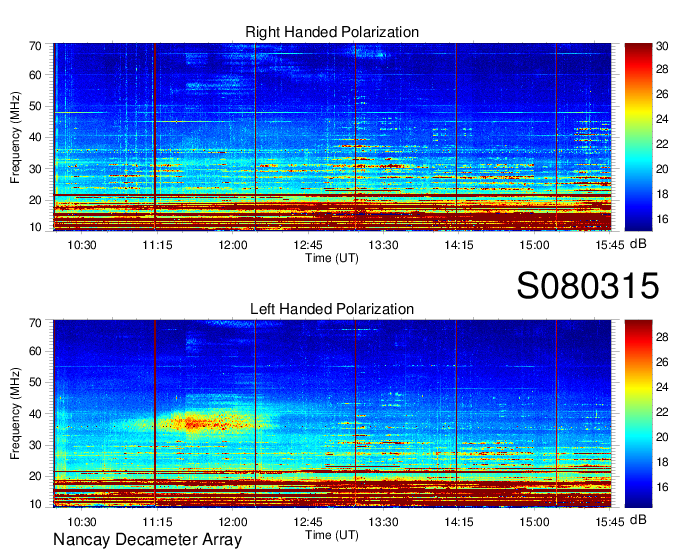Click the 20 frequency tick of the Left Handed plot

(35, 476)
